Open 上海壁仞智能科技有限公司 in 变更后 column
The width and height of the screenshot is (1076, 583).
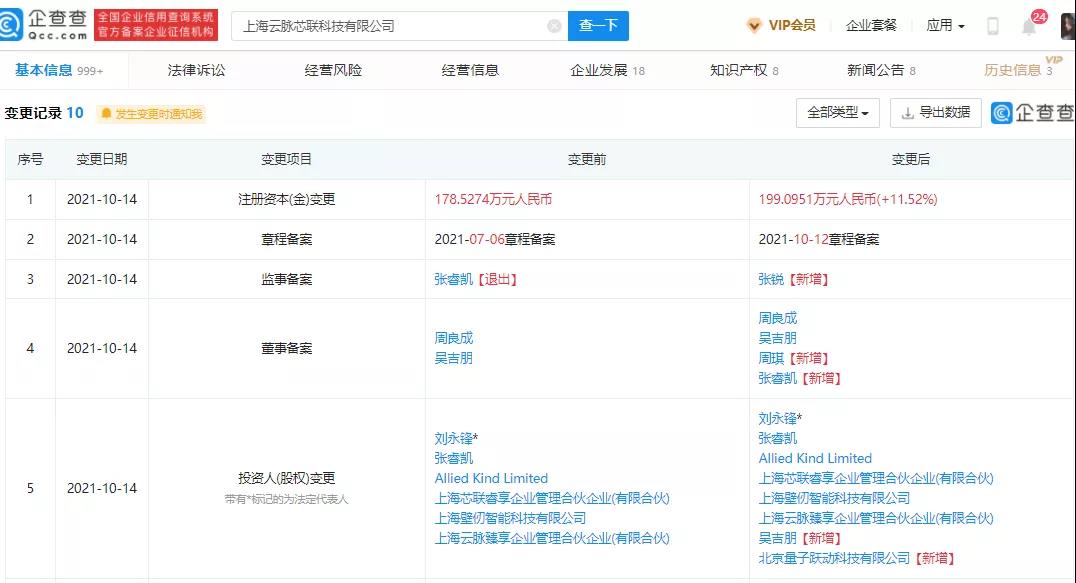point(834,498)
